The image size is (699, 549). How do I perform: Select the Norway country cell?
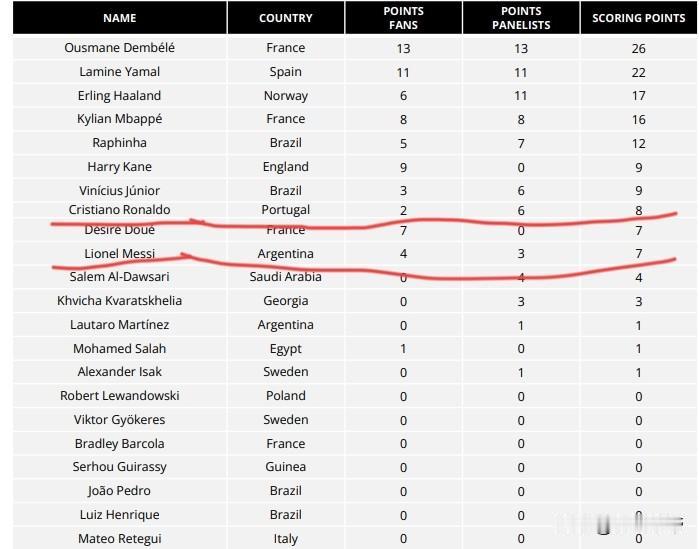click(285, 96)
